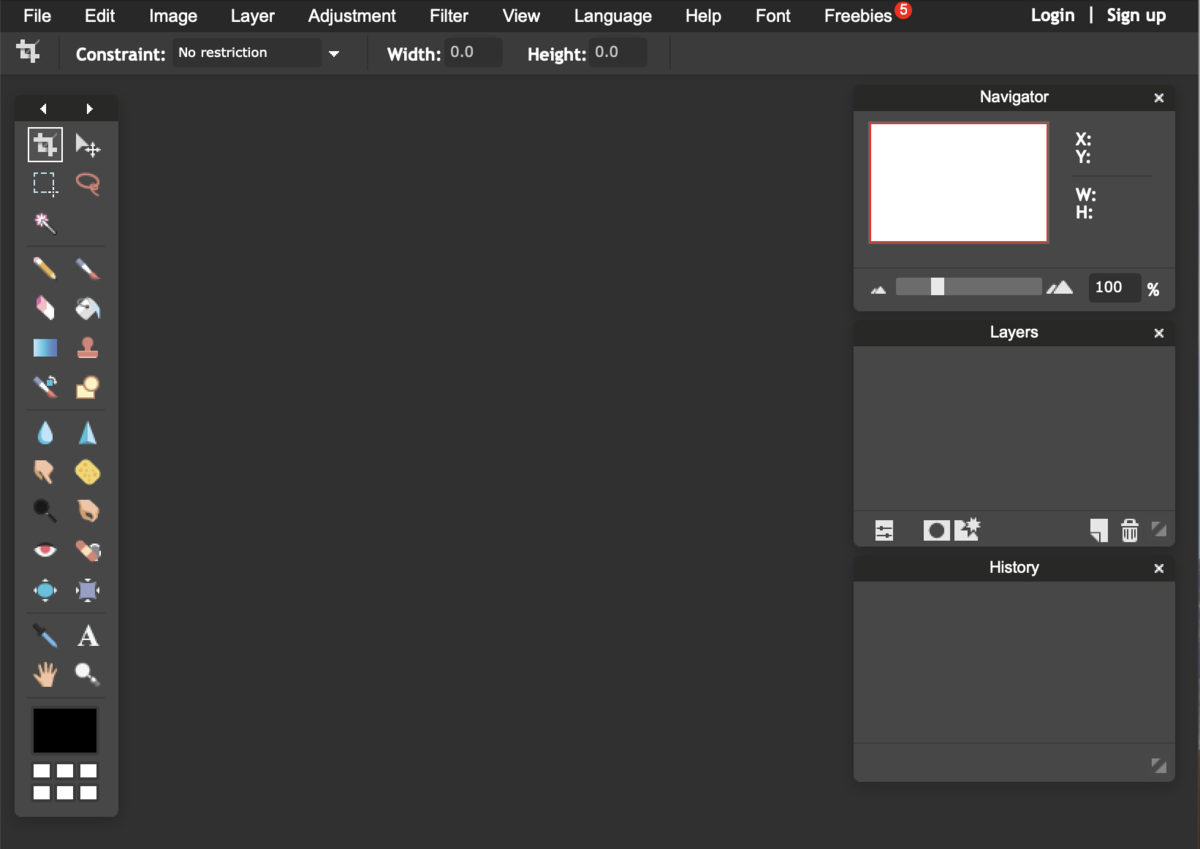Select the Bloat tool
The width and height of the screenshot is (1200, 849).
click(45, 590)
